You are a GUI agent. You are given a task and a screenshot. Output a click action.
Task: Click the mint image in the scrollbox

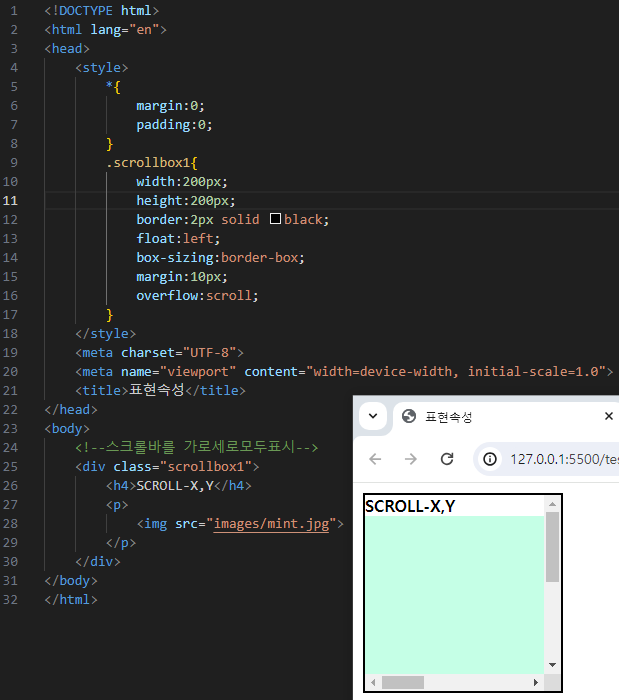[454, 595]
